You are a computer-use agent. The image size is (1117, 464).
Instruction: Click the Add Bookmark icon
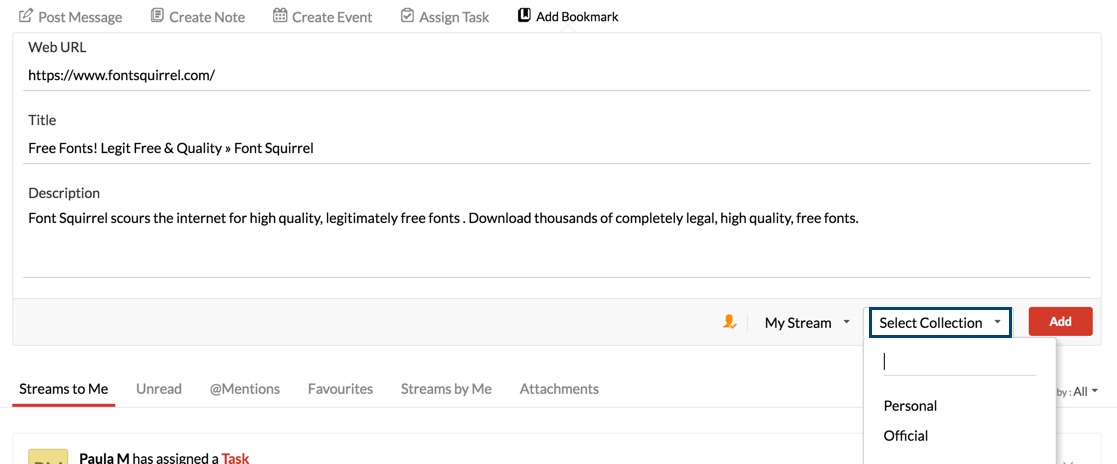pyautogui.click(x=524, y=16)
